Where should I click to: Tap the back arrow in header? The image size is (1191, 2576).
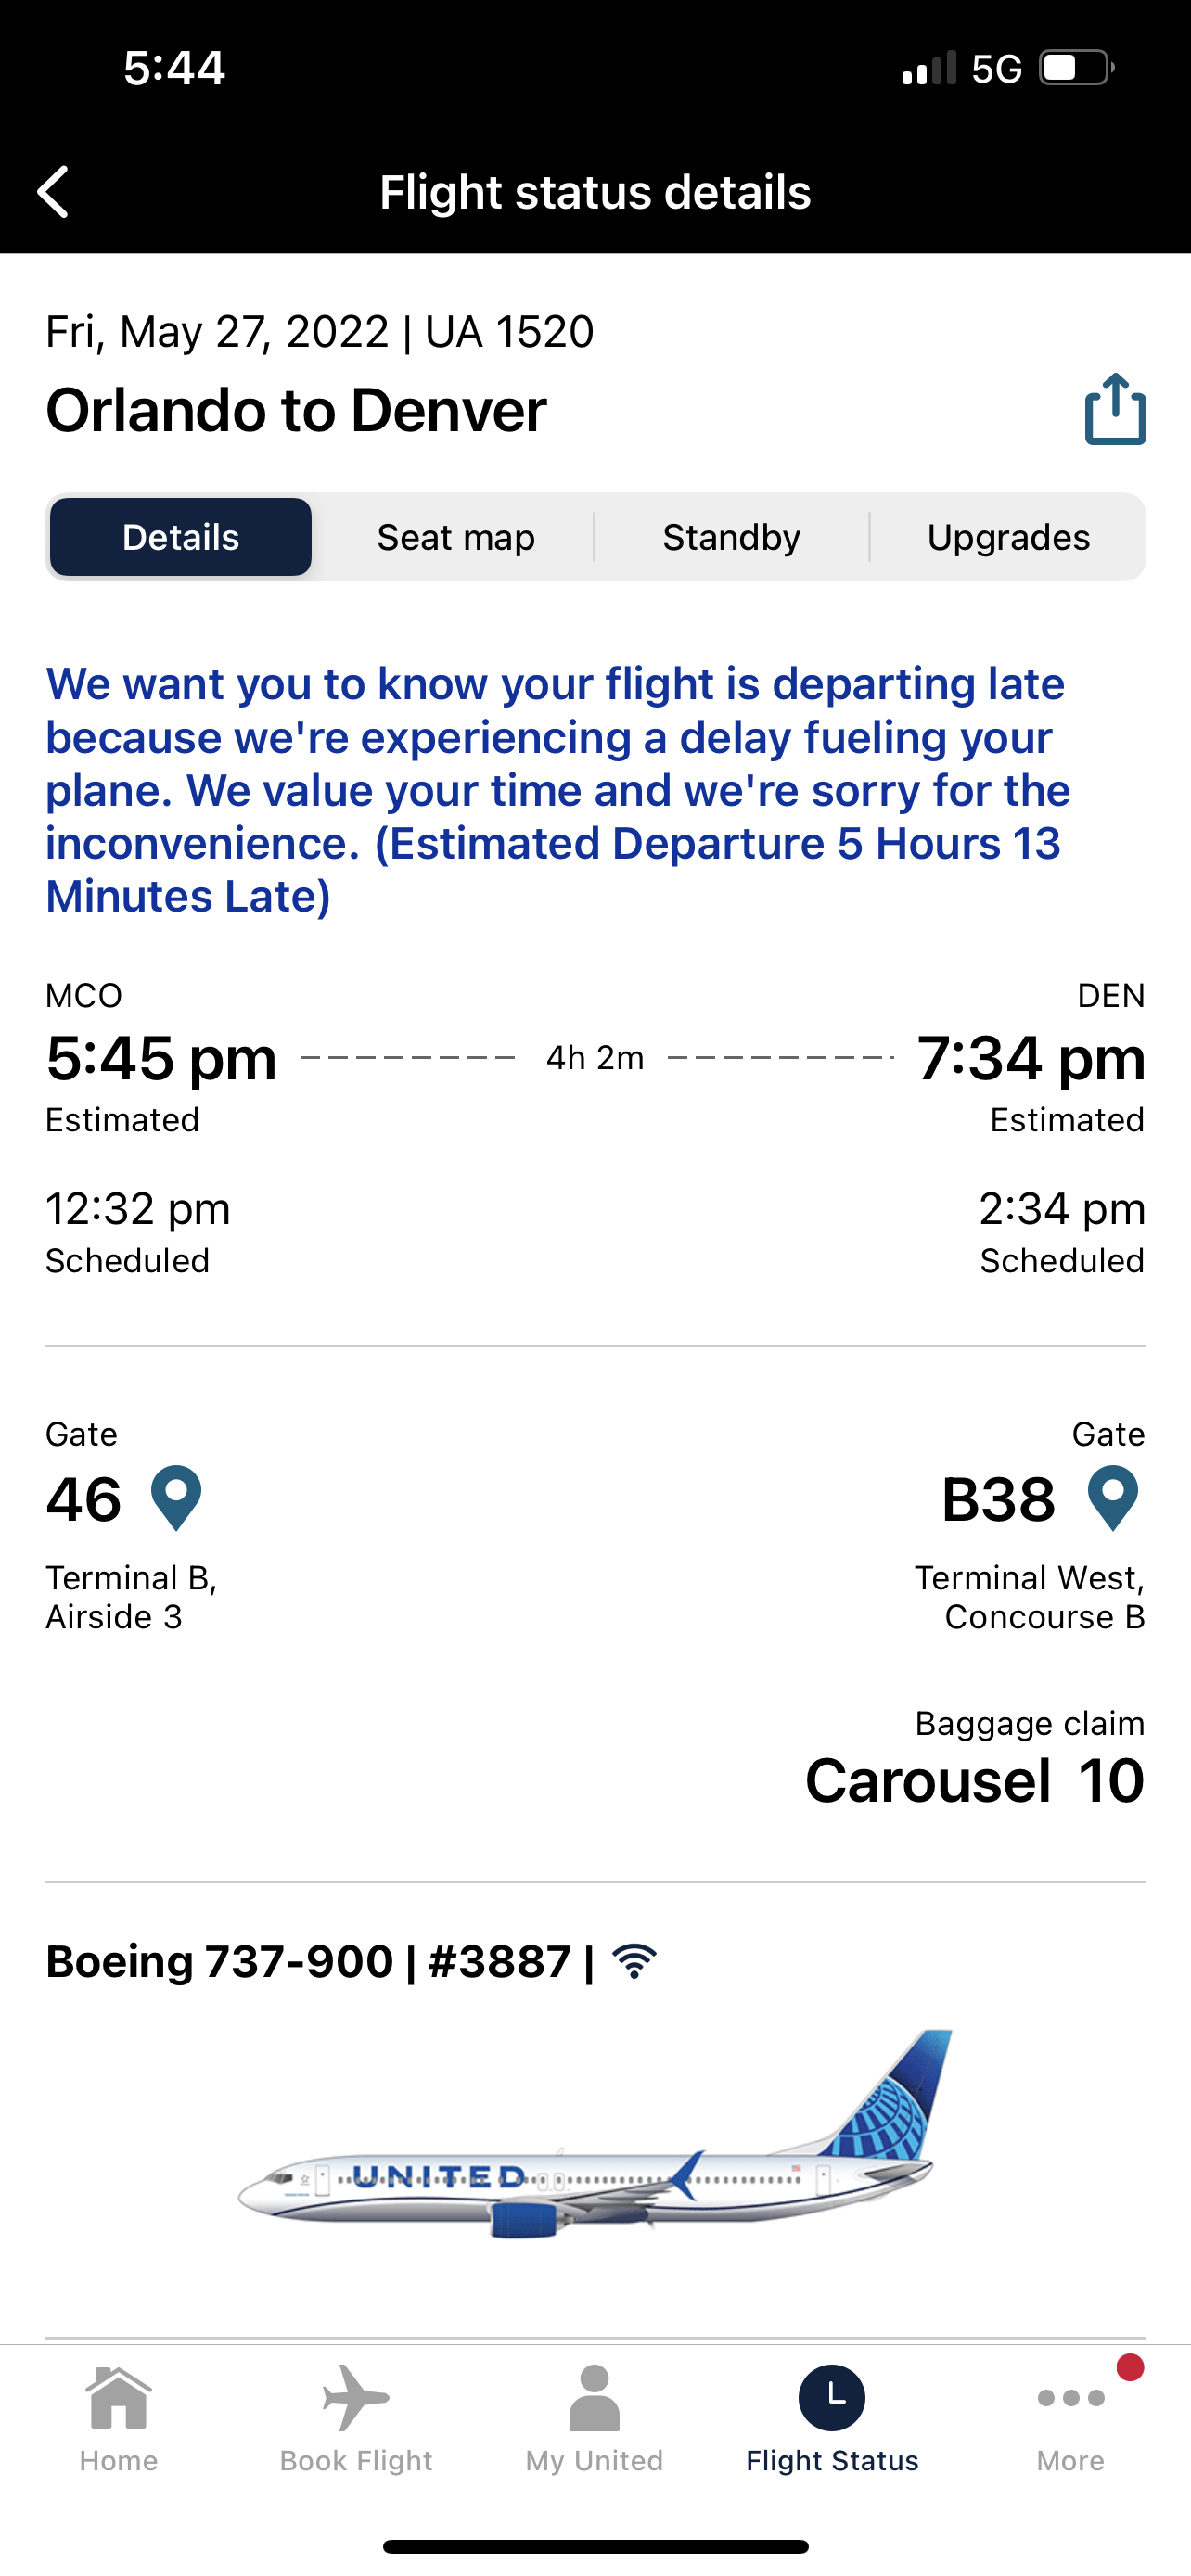(53, 191)
